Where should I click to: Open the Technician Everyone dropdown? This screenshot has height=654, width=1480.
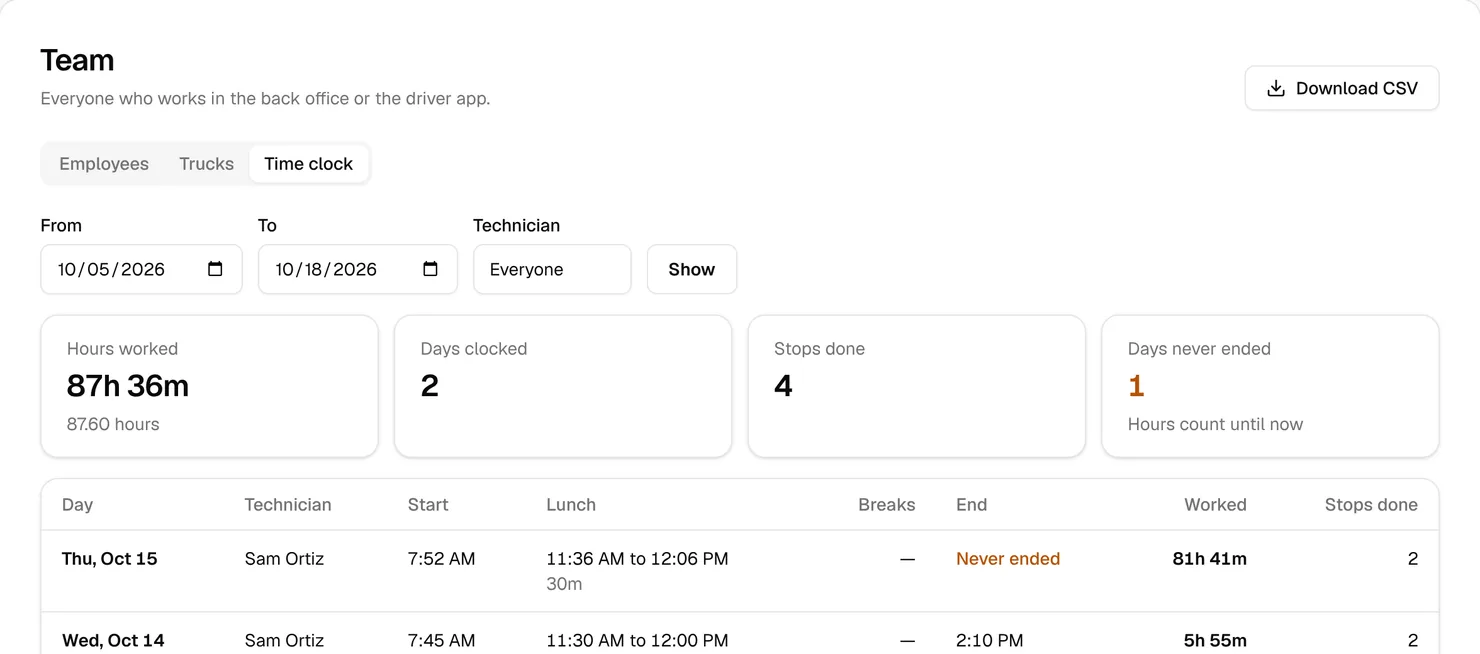click(552, 269)
